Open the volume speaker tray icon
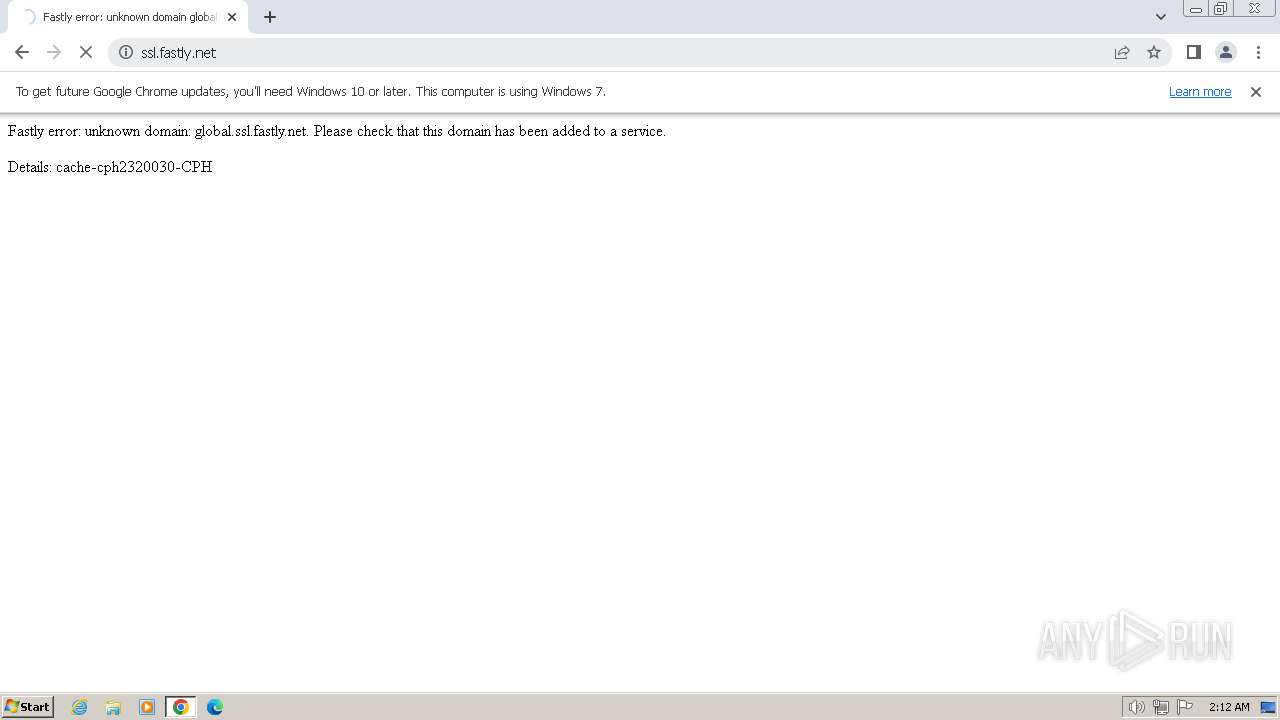Viewport: 1280px width, 720px height. point(1137,707)
